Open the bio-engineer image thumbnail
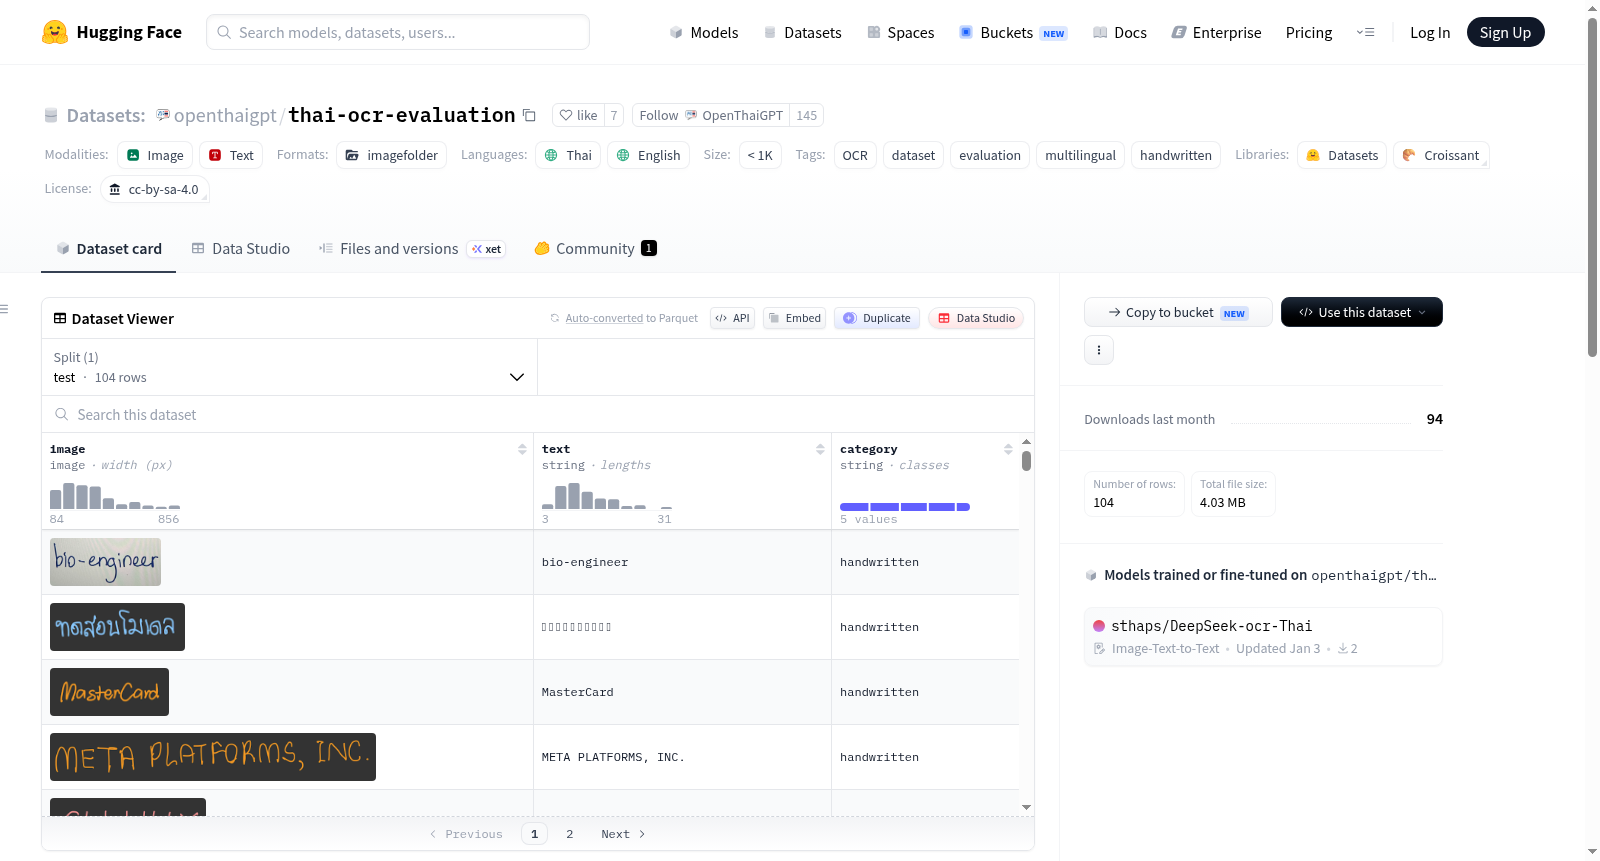The image size is (1600, 861). (x=105, y=562)
